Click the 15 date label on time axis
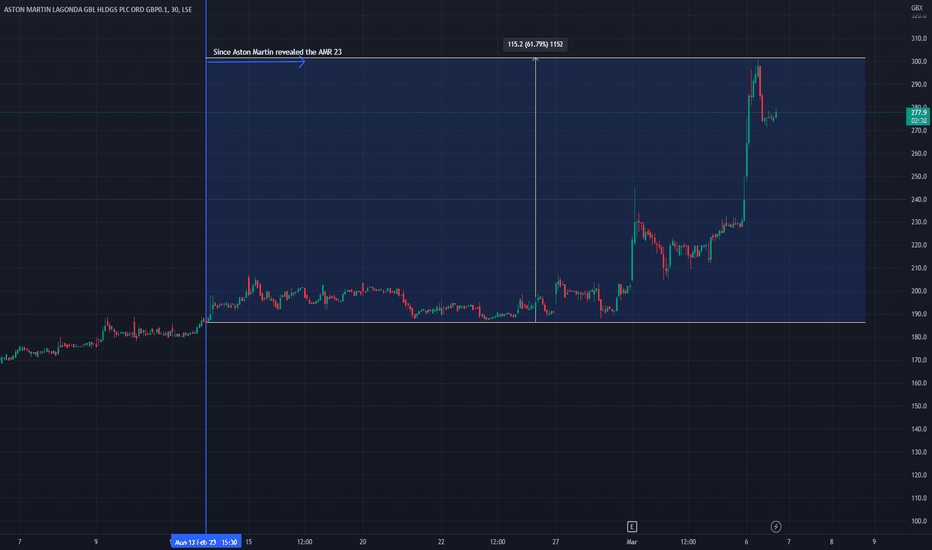Screen dimensions: 932x550 point(248,542)
